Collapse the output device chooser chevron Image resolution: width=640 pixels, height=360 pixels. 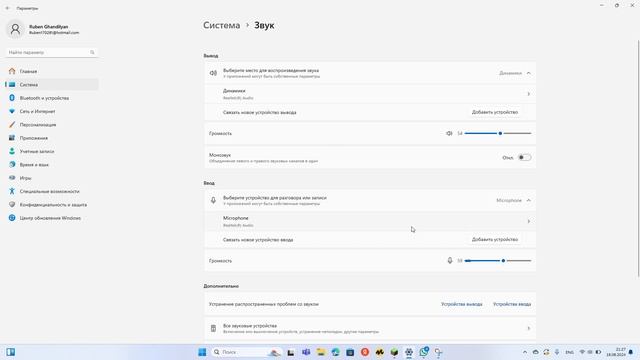click(x=529, y=73)
